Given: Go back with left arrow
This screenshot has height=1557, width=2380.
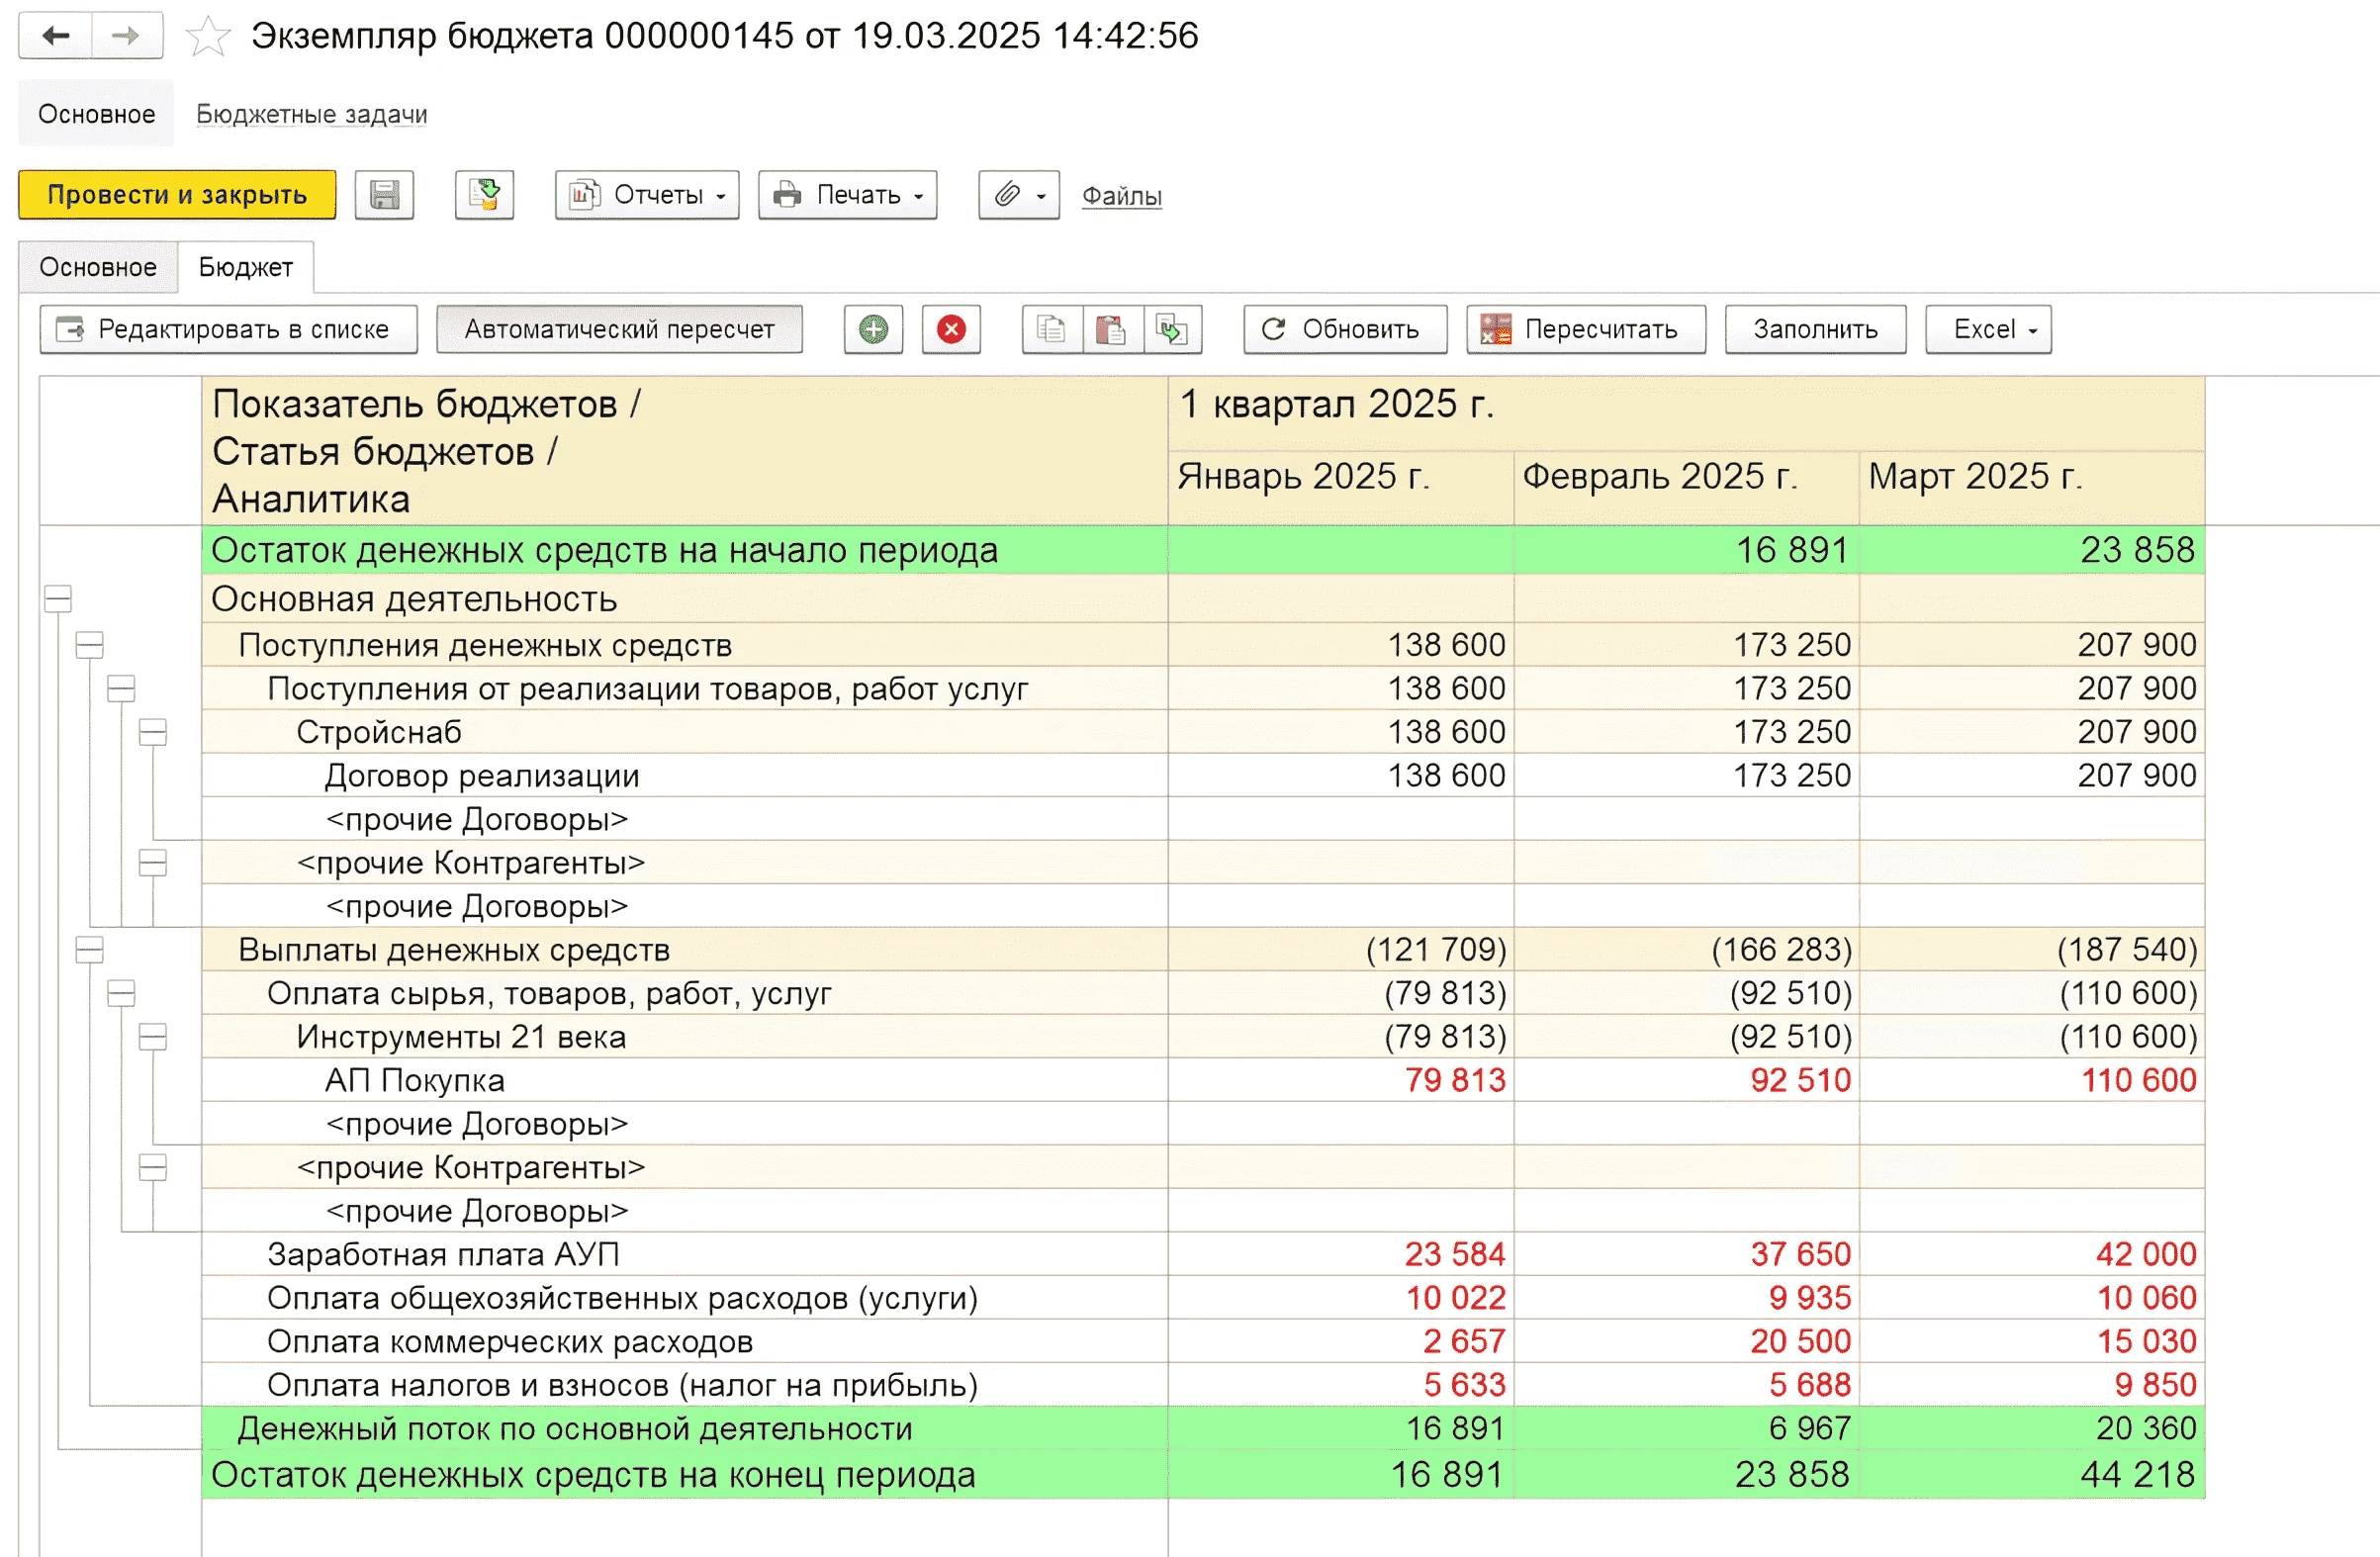Looking at the screenshot, I should coord(56,37).
